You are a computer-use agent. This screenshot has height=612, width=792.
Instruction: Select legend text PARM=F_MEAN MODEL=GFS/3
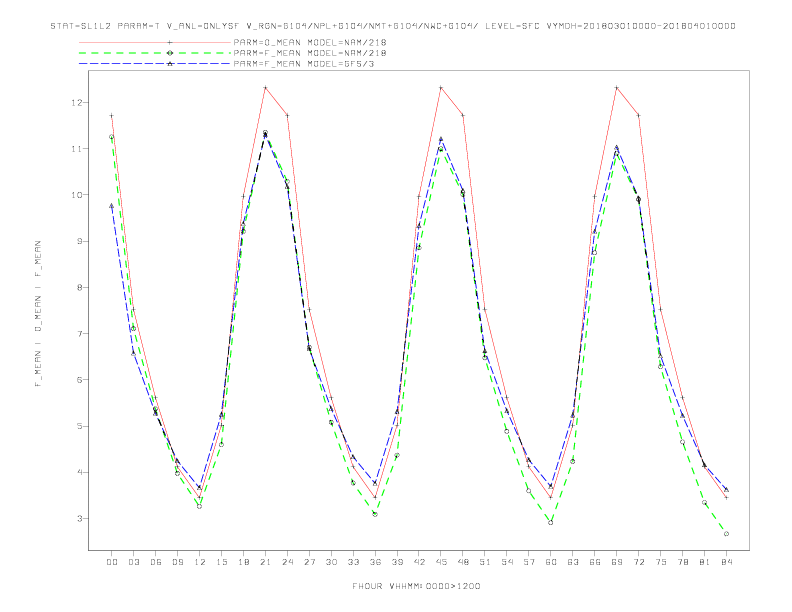tap(304, 64)
